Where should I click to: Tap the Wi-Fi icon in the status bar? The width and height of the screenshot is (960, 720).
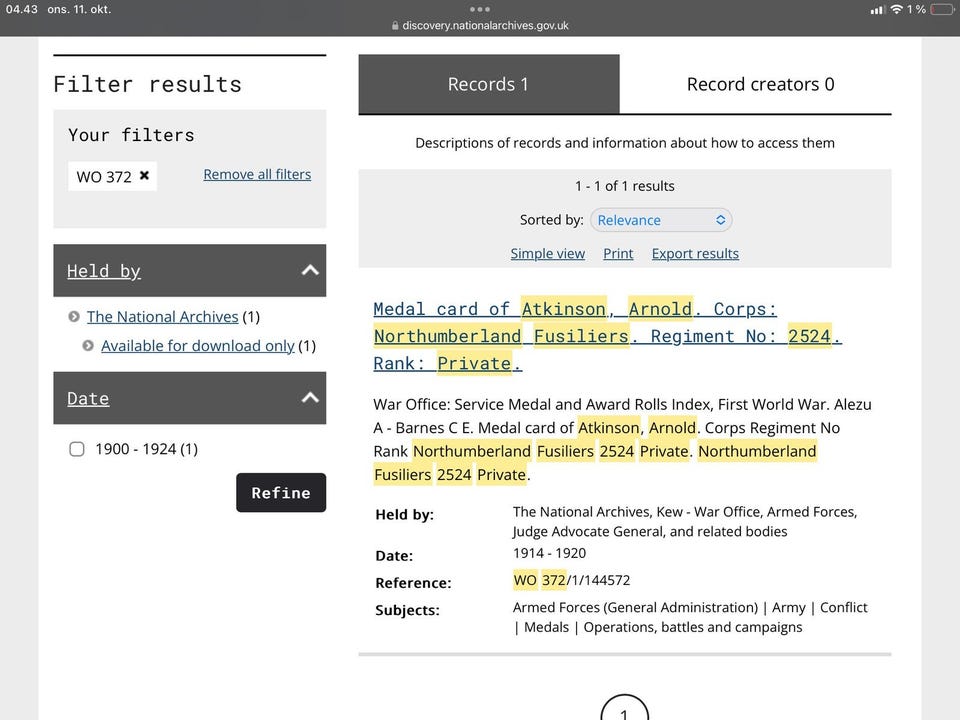pos(896,9)
